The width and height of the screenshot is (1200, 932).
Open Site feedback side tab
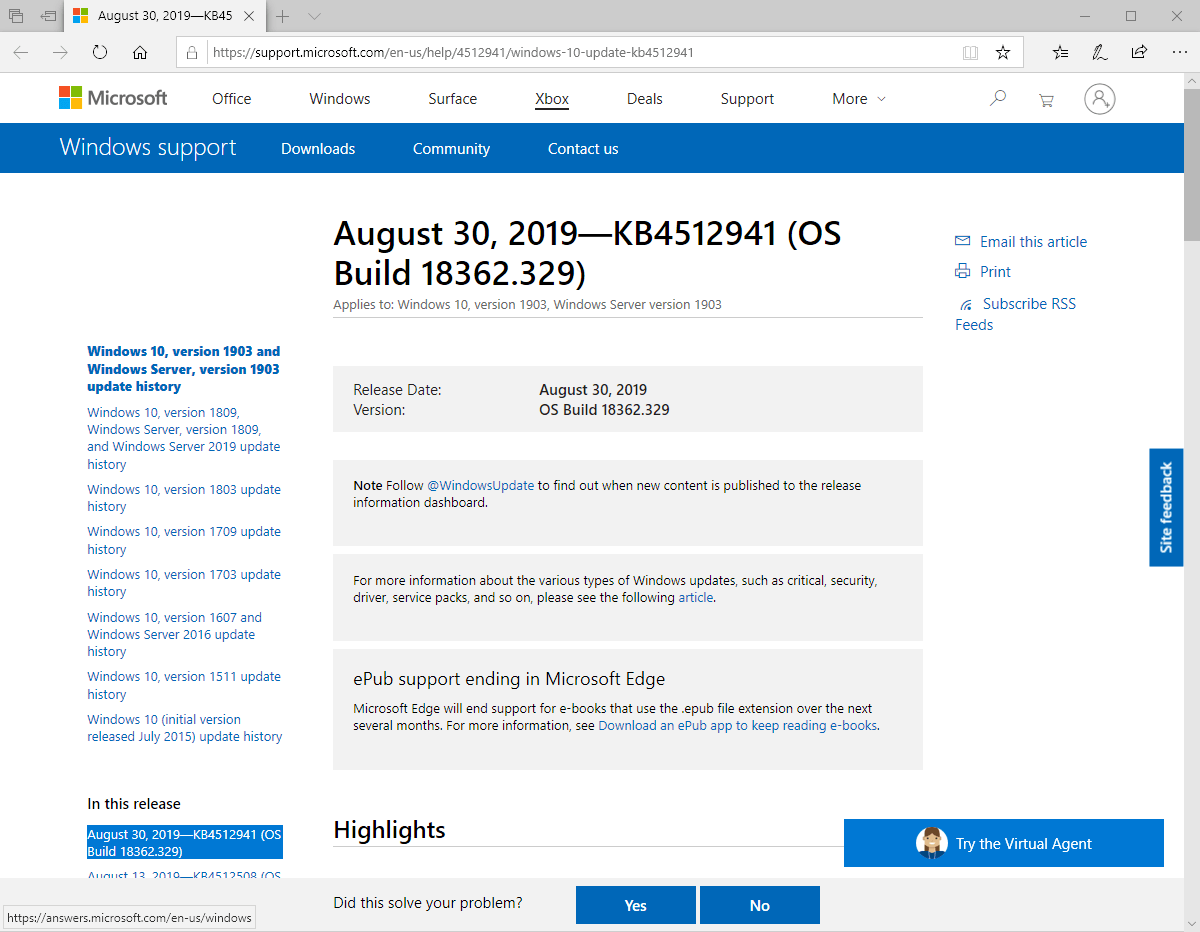(x=1166, y=507)
